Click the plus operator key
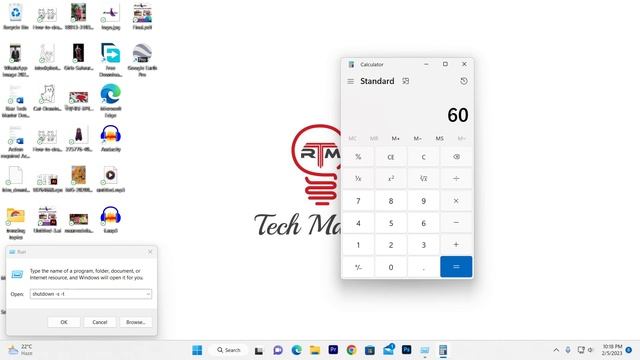The height and width of the screenshot is (360, 640). click(456, 245)
